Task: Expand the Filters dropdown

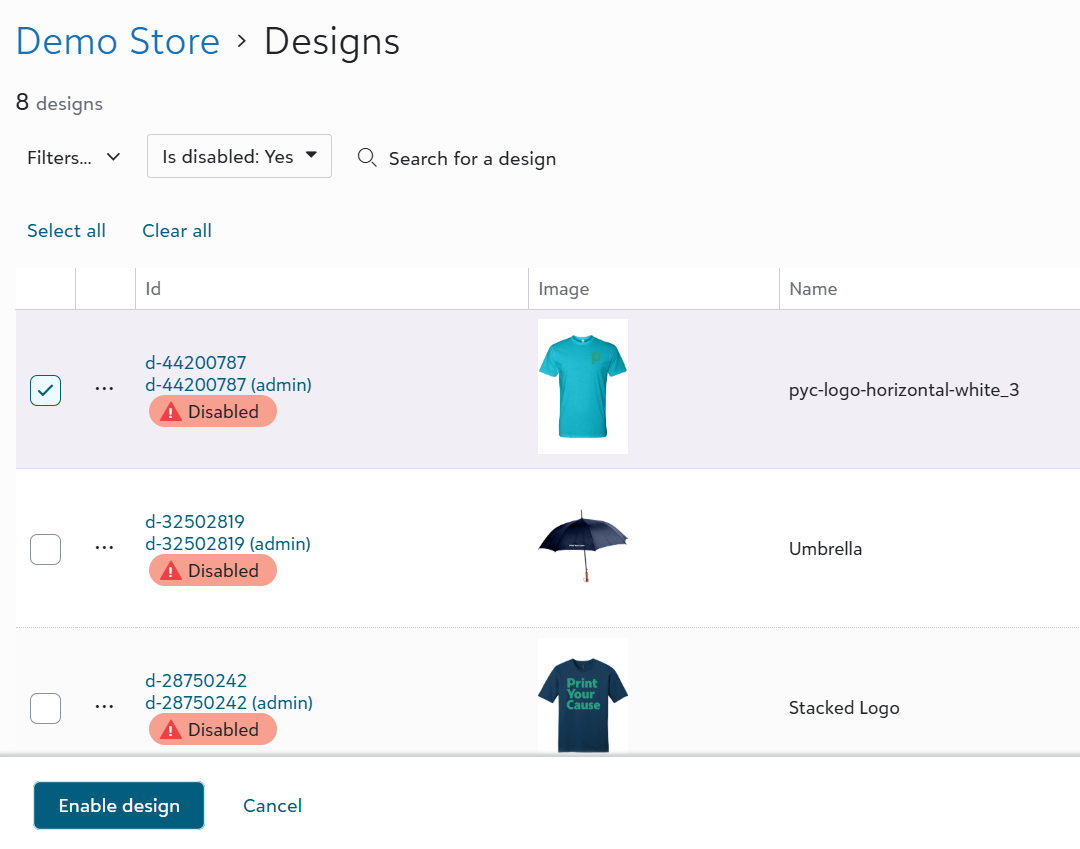Action: [x=74, y=158]
